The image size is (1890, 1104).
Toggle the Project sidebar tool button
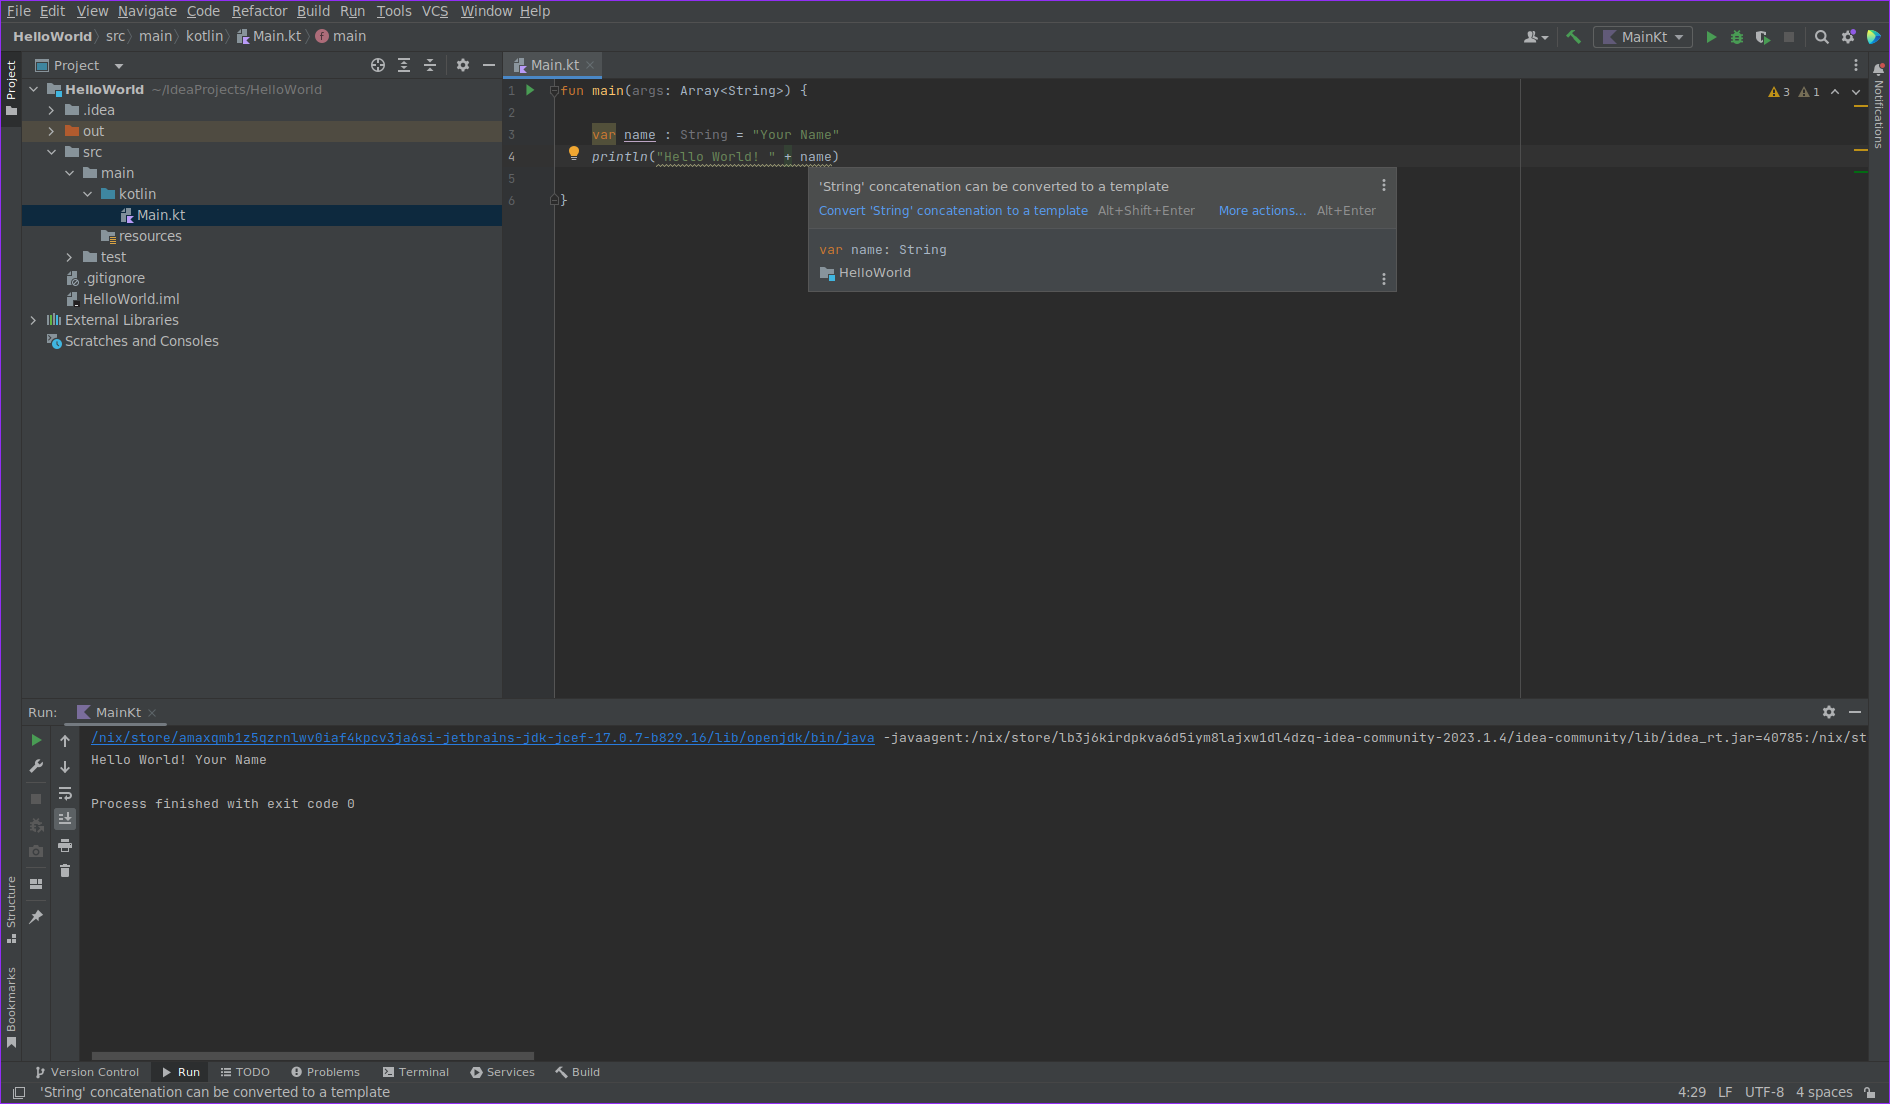click(11, 88)
